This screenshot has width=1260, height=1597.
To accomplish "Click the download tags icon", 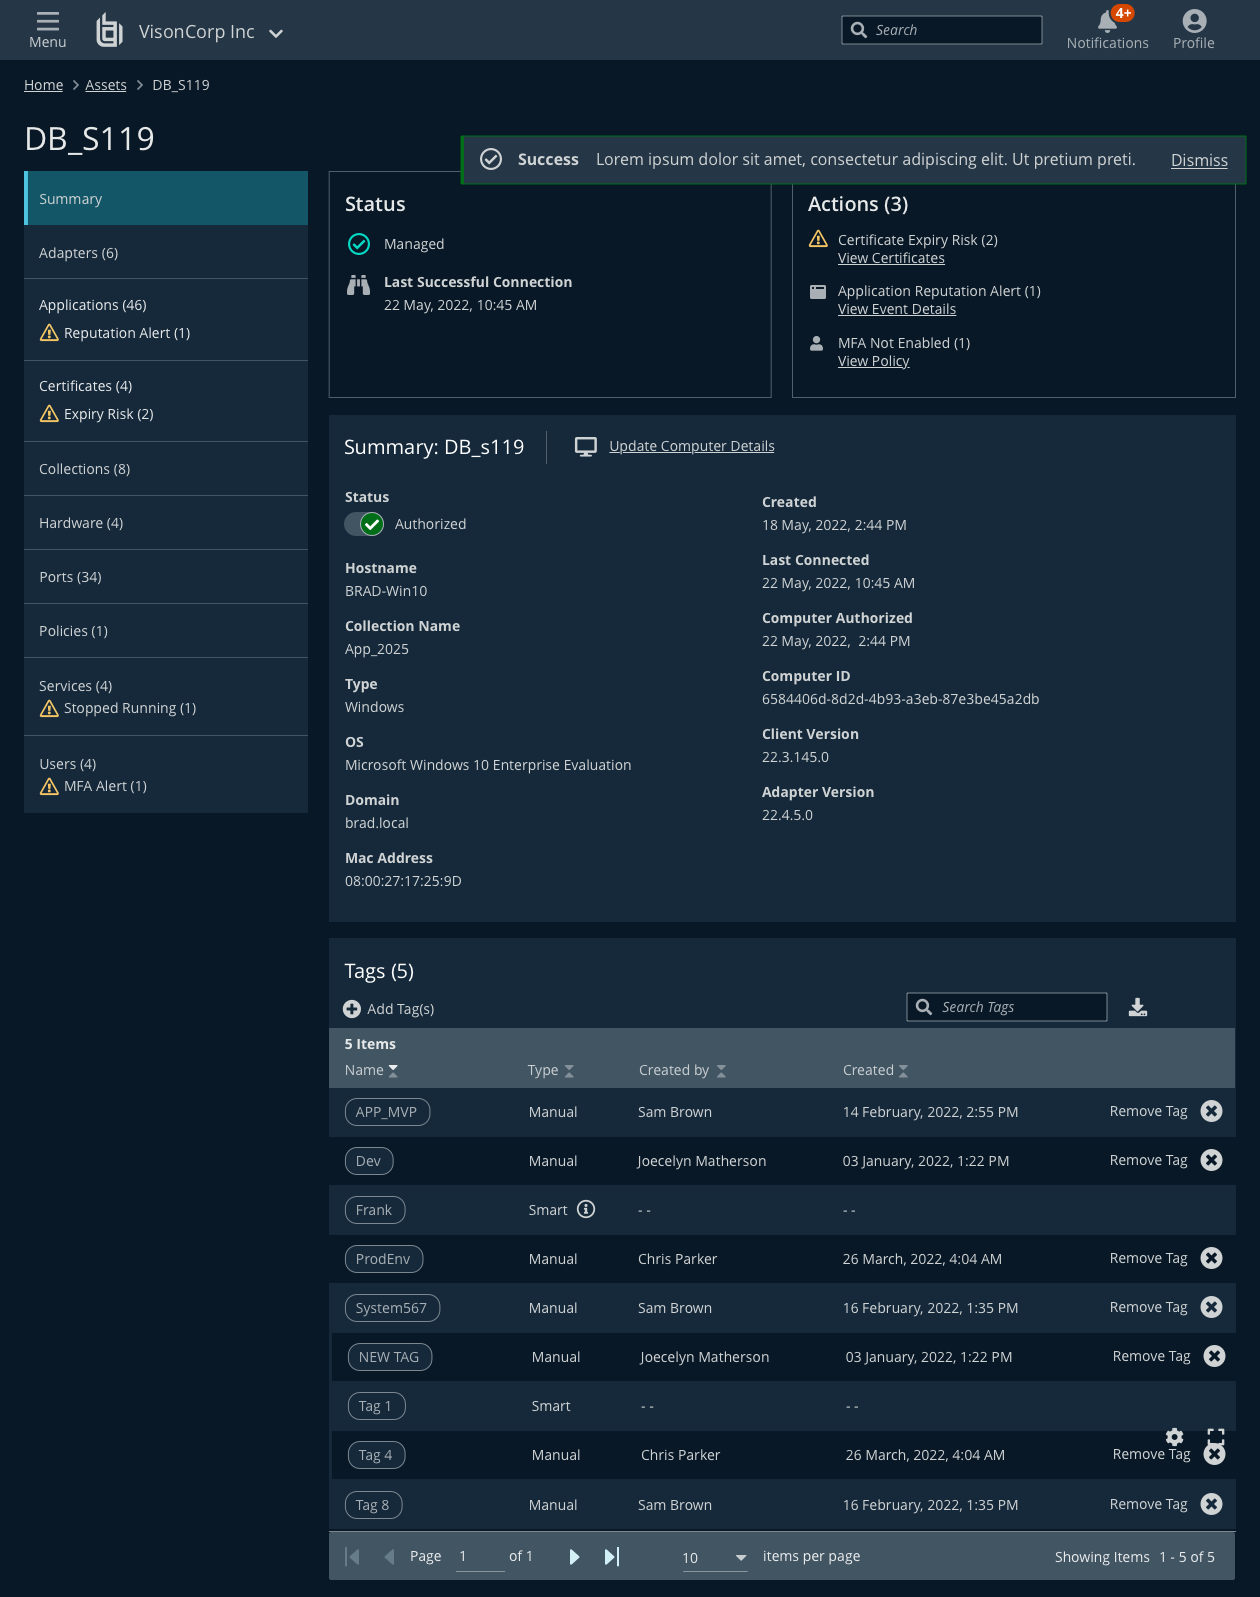I will [x=1138, y=1008].
